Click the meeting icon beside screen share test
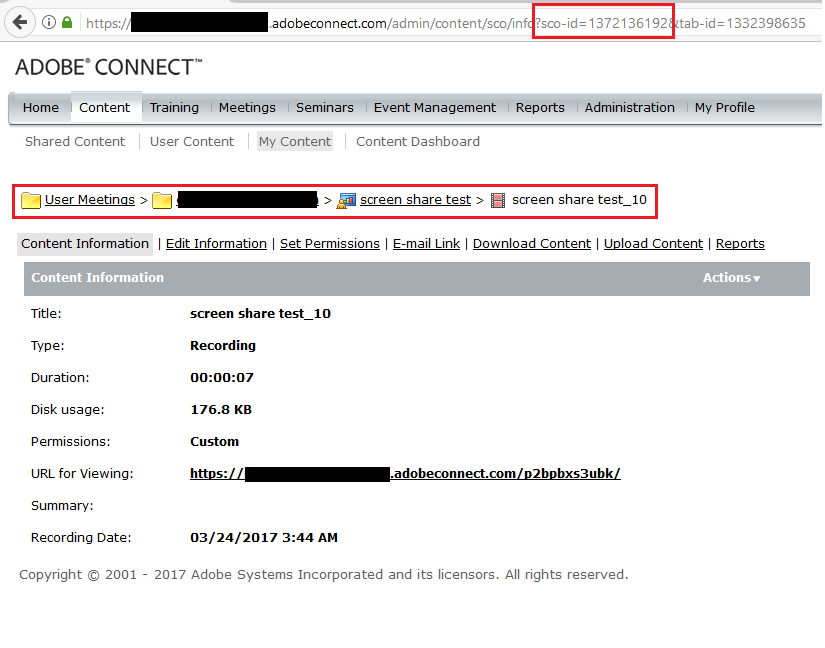Image resolution: width=825 pixels, height=648 pixels. (347, 199)
